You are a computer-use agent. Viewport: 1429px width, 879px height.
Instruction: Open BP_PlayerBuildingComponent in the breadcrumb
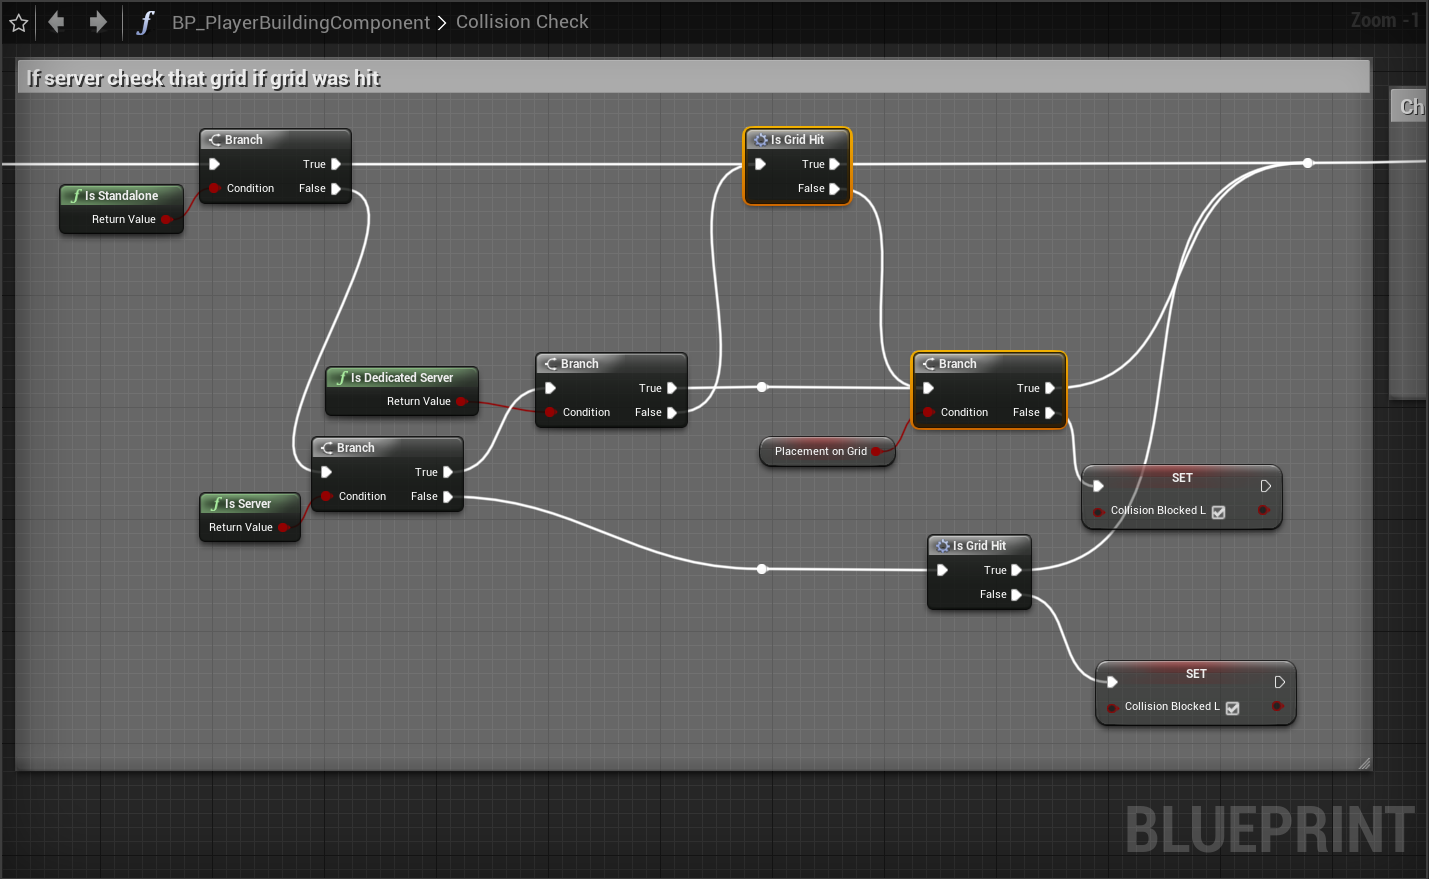click(300, 22)
